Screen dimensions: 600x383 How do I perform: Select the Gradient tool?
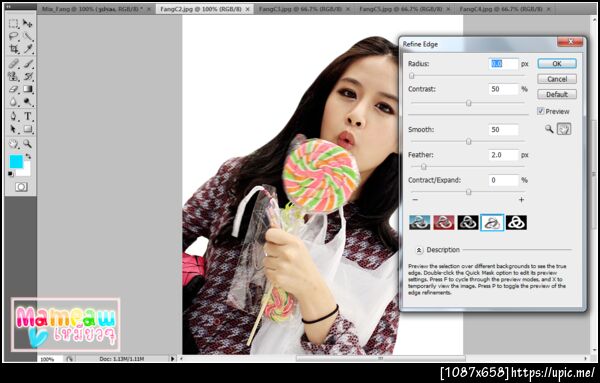coord(28,89)
